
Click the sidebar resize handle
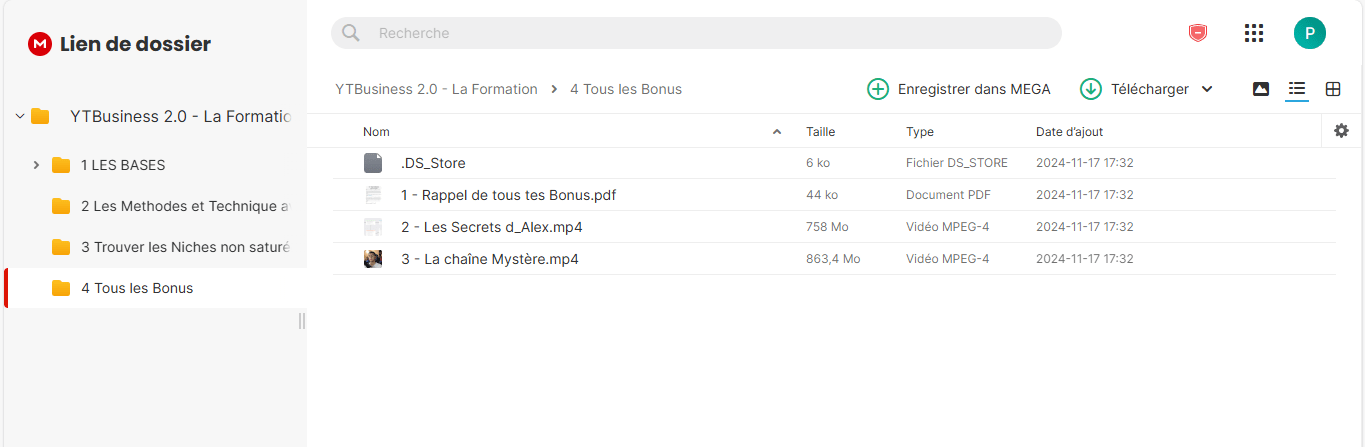pos(302,321)
